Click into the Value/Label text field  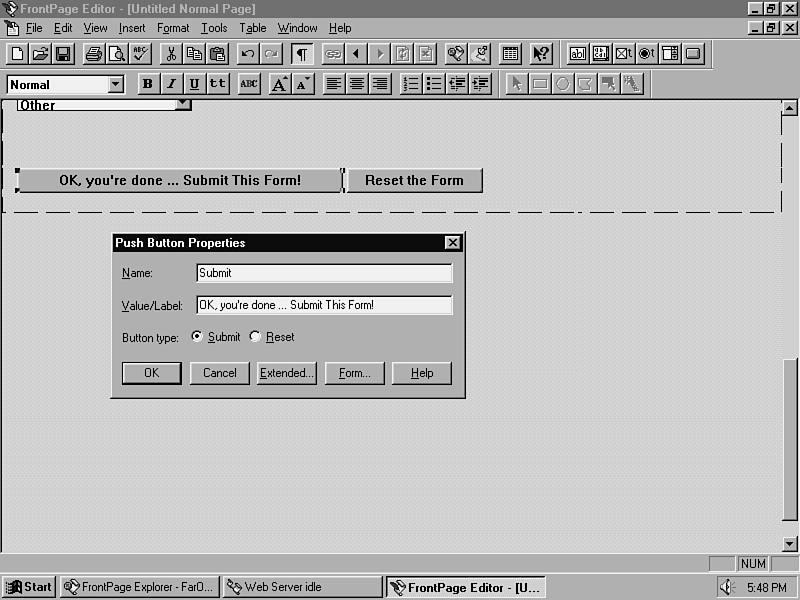[x=324, y=305]
